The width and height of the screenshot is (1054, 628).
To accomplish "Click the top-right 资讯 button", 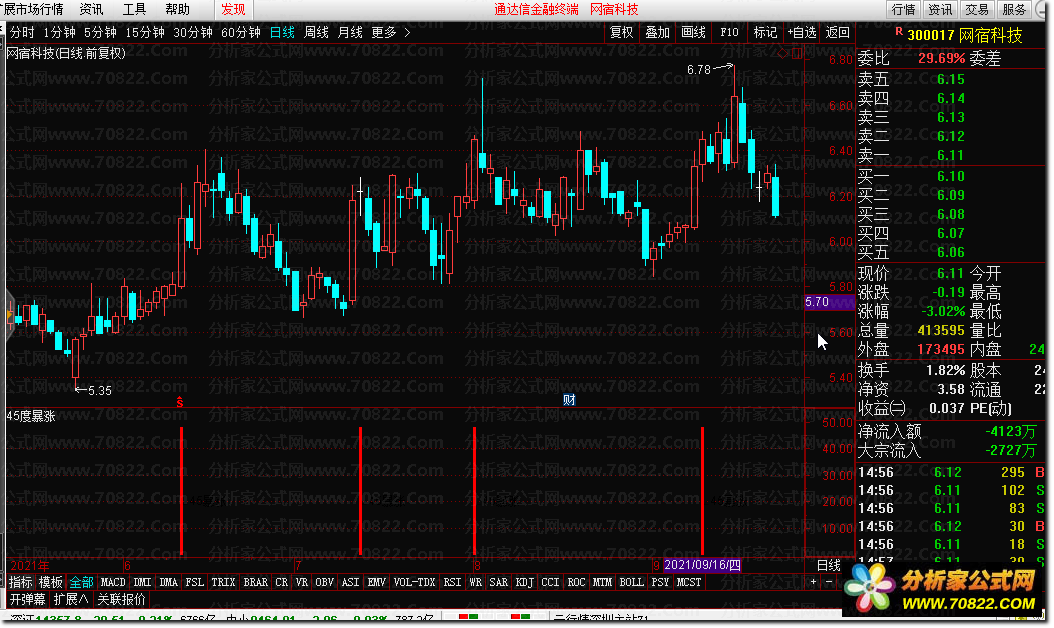I will [940, 9].
